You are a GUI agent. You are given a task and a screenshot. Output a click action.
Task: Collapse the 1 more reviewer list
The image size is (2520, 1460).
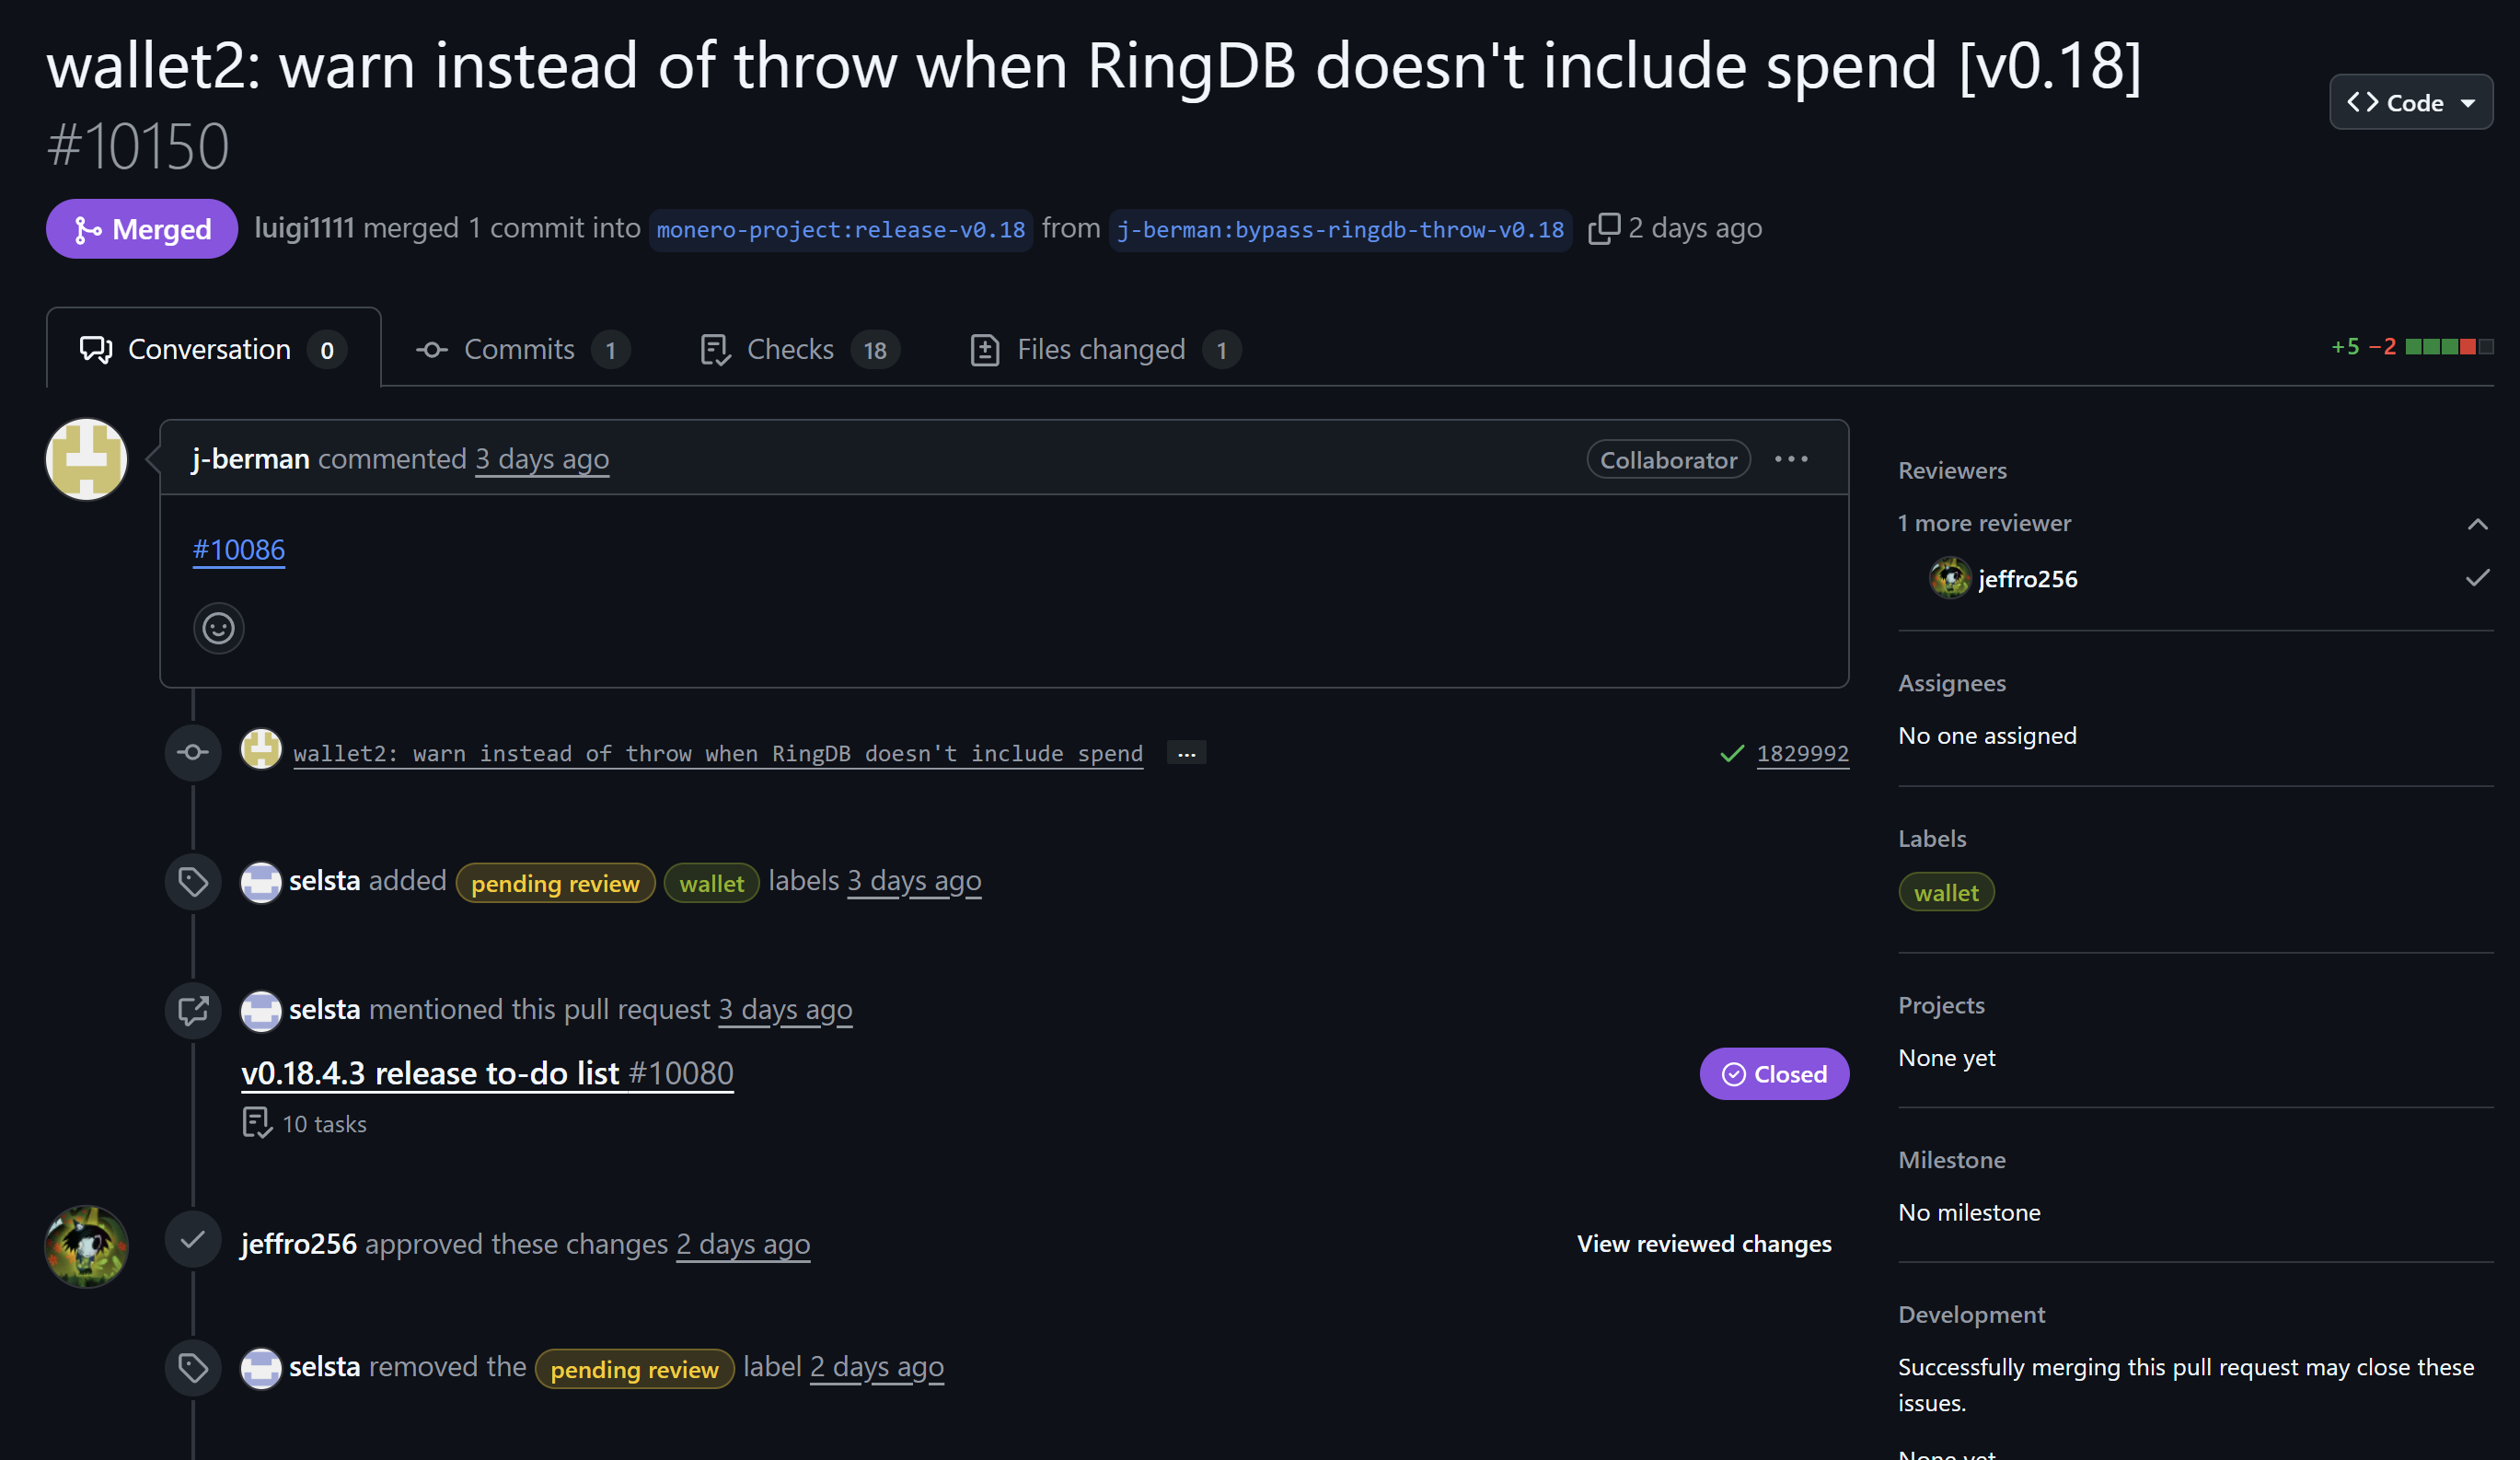coord(2476,524)
